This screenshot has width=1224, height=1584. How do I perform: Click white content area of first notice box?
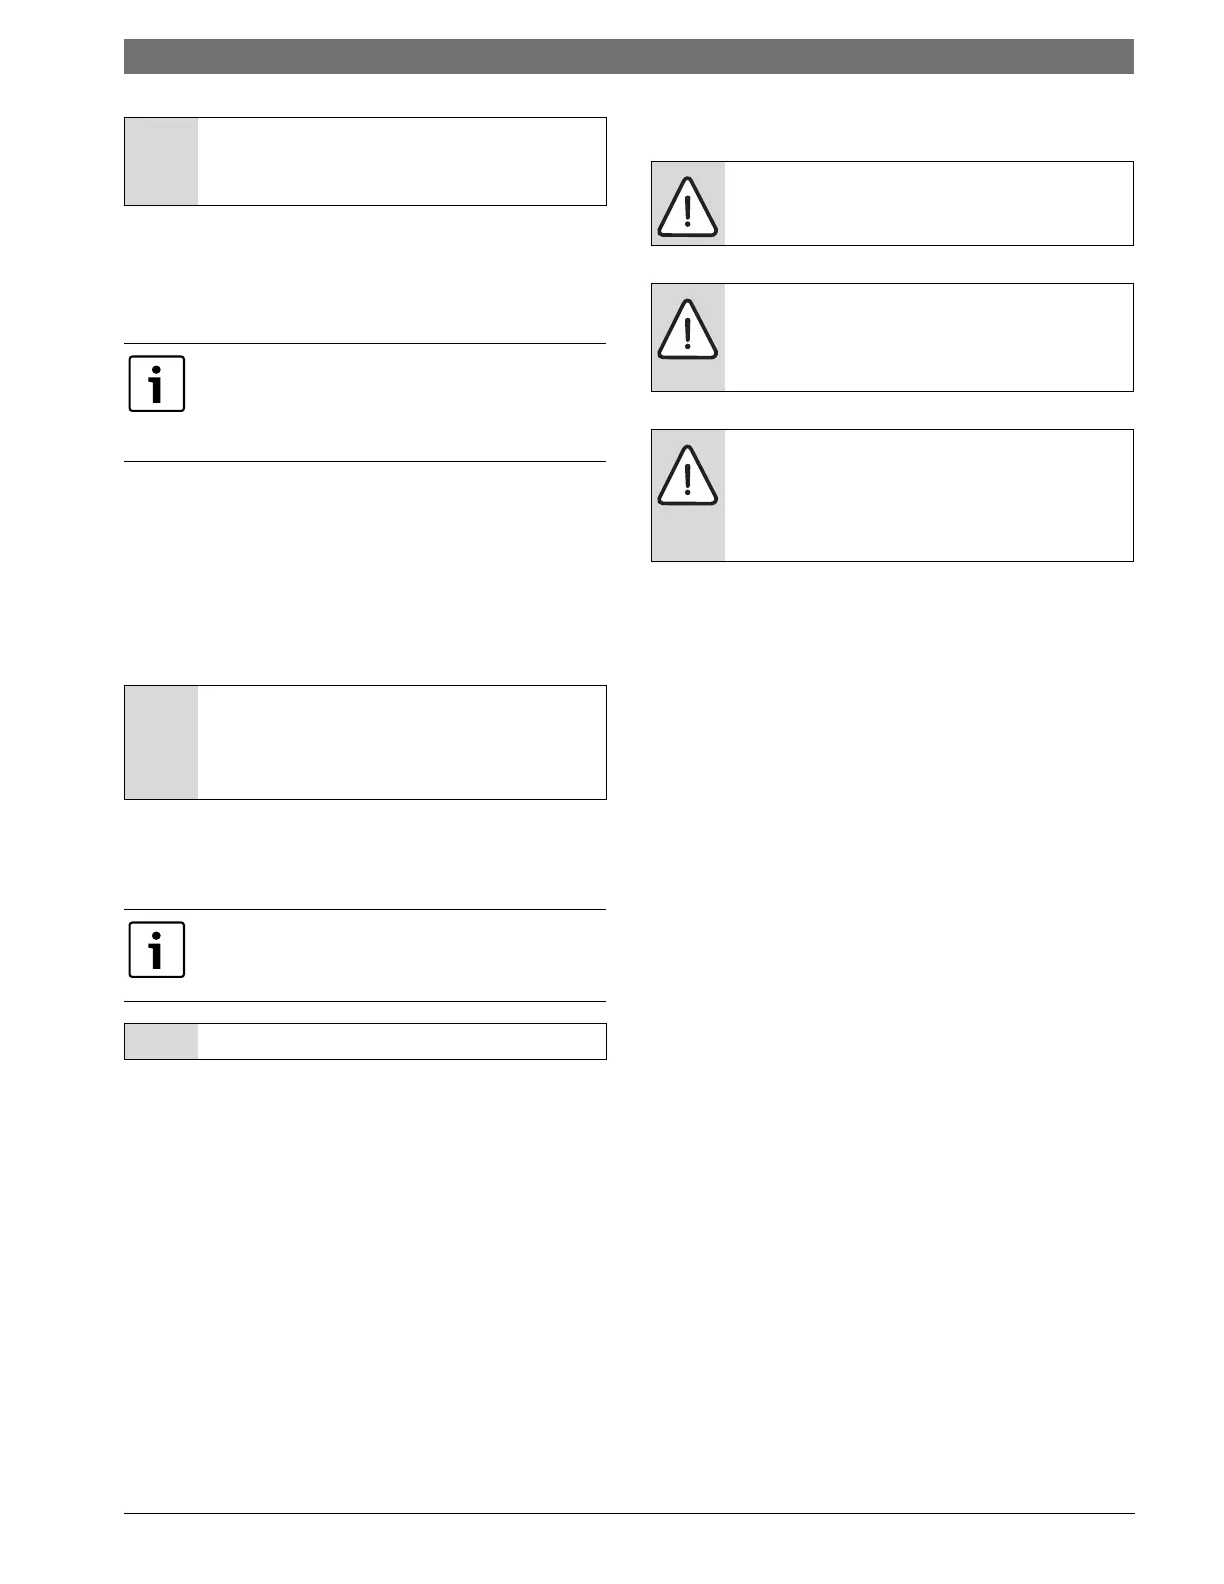(402, 162)
